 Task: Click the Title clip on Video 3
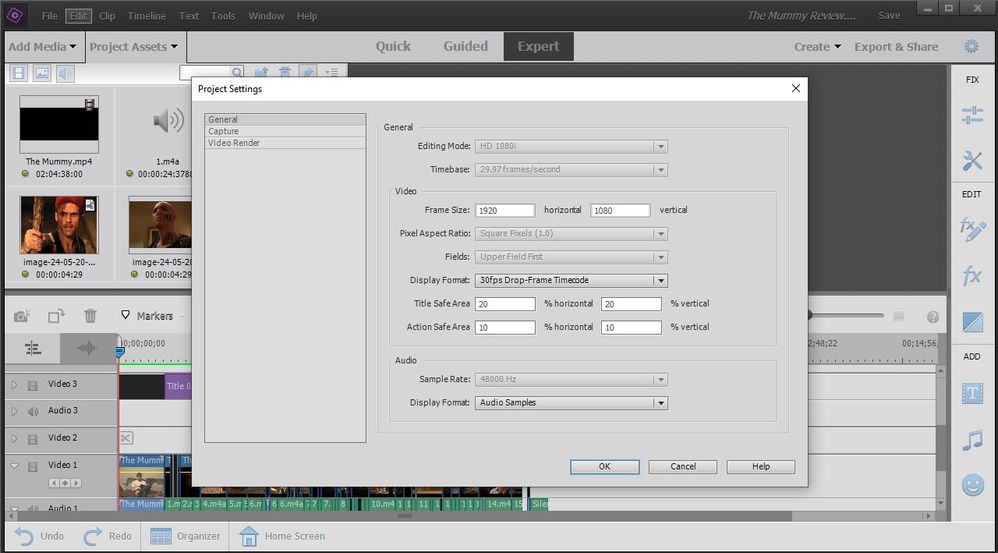point(178,386)
